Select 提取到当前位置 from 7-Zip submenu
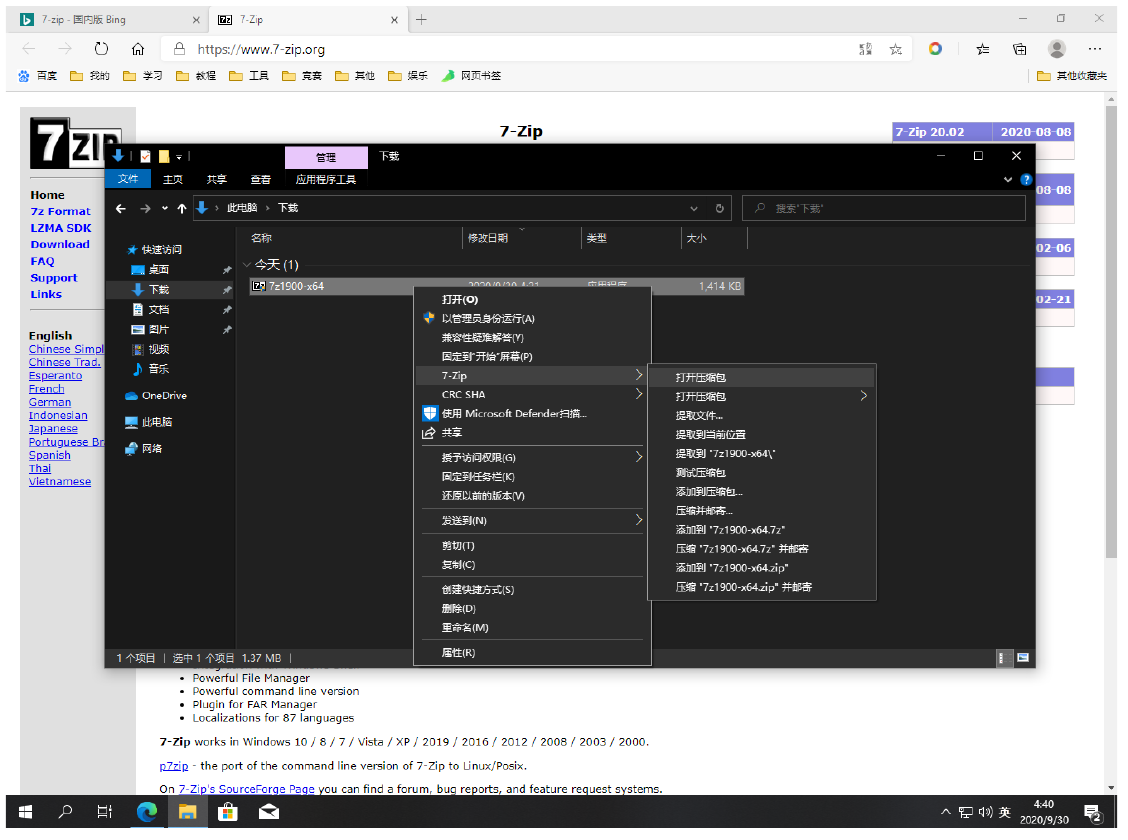This screenshot has height=840, width=1128. (710, 435)
